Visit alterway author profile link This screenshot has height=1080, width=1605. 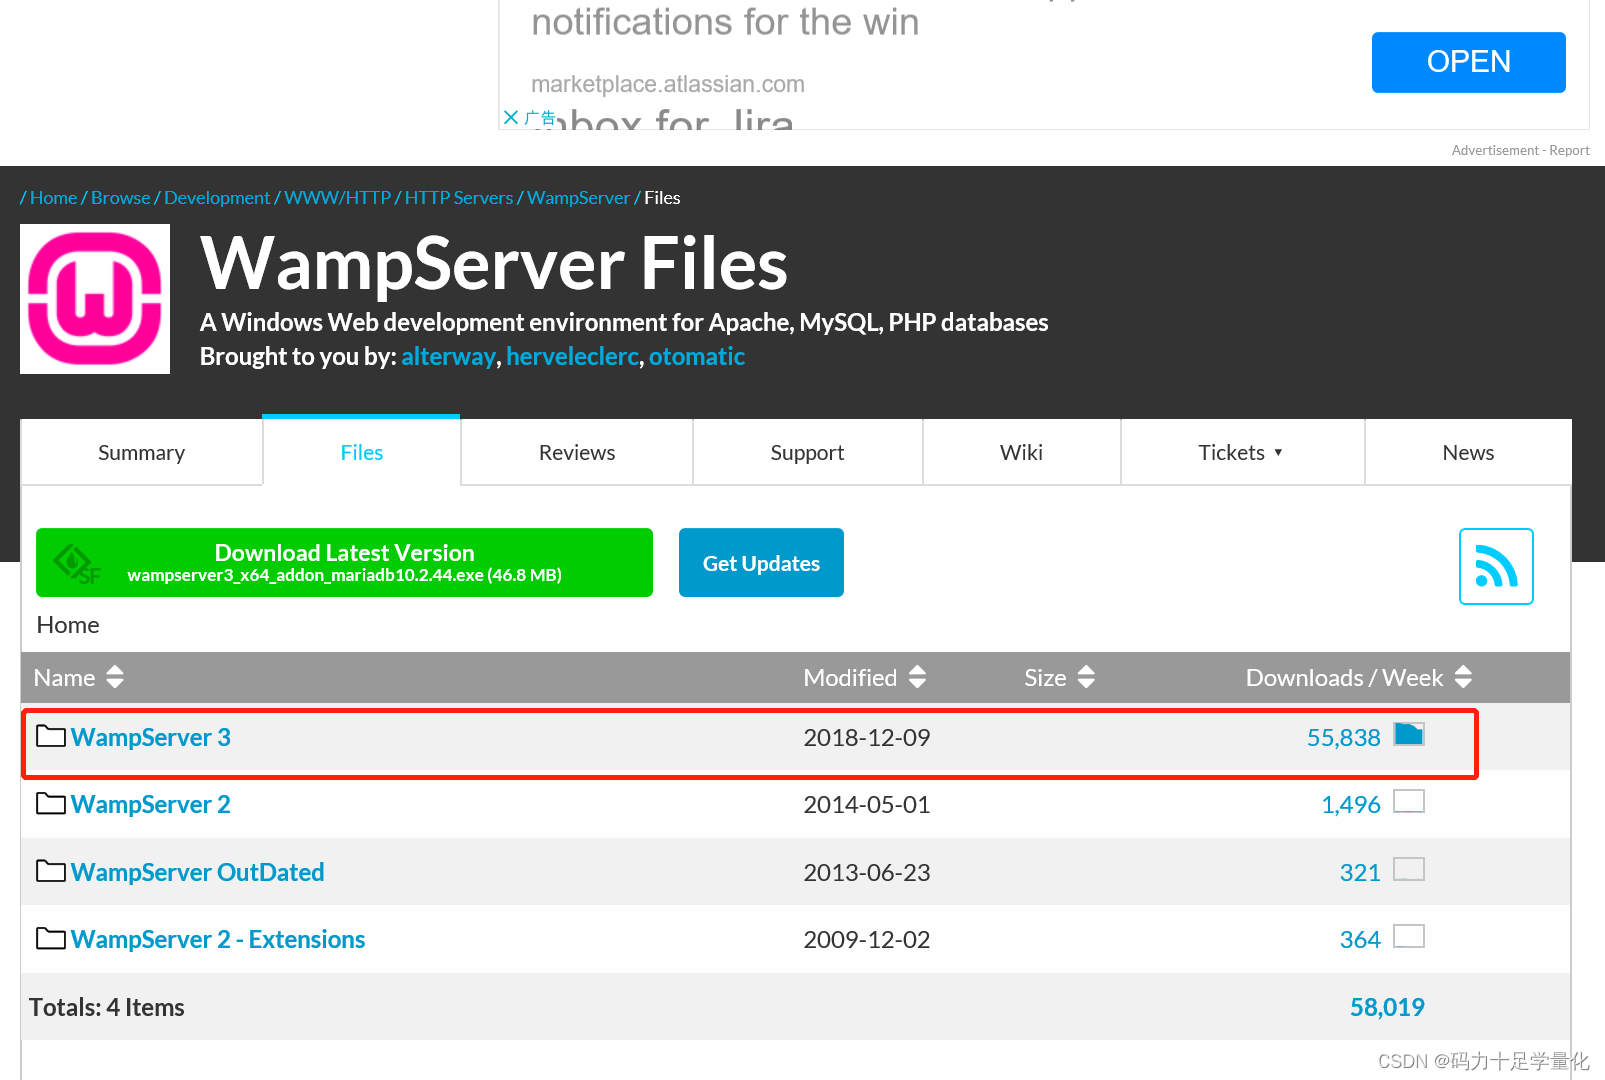tap(448, 356)
